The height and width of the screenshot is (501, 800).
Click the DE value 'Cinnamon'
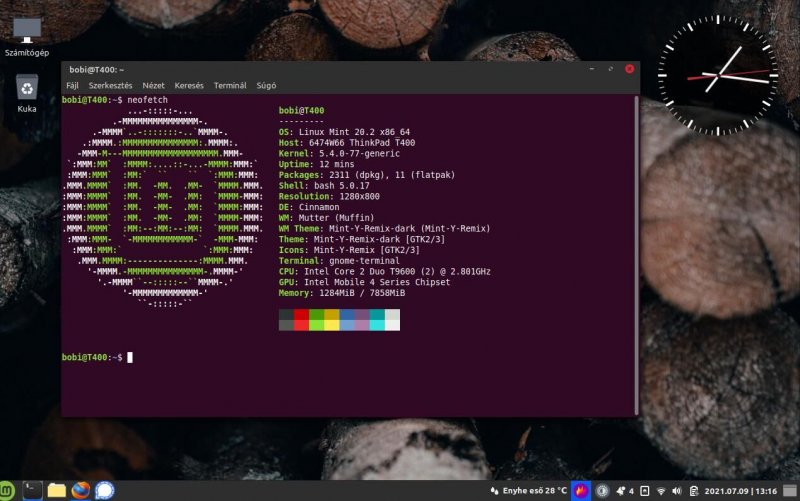click(319, 207)
